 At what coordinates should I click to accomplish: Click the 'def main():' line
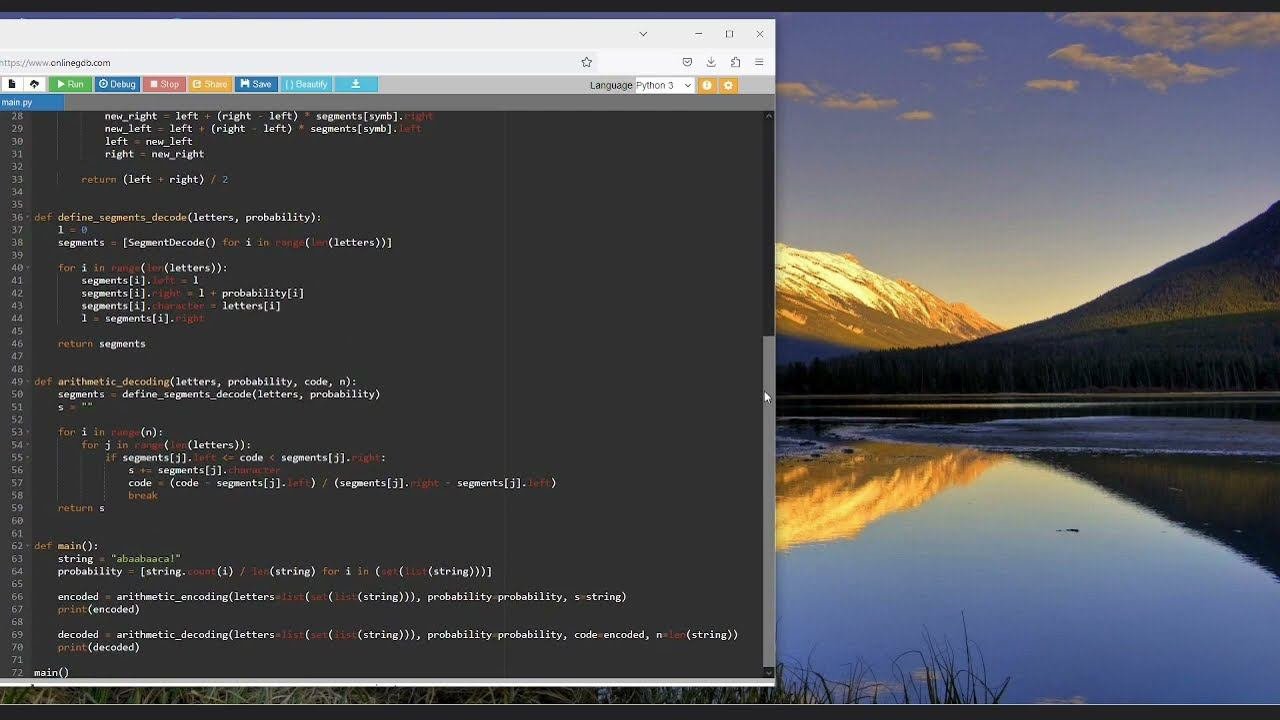pyautogui.click(x=66, y=546)
